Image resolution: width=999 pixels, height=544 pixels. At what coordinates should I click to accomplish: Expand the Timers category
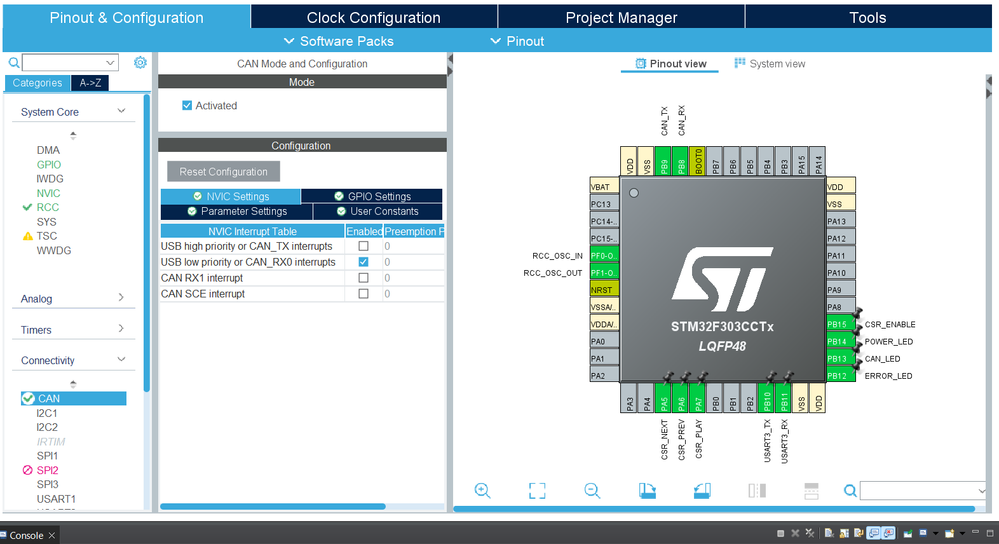[121, 329]
